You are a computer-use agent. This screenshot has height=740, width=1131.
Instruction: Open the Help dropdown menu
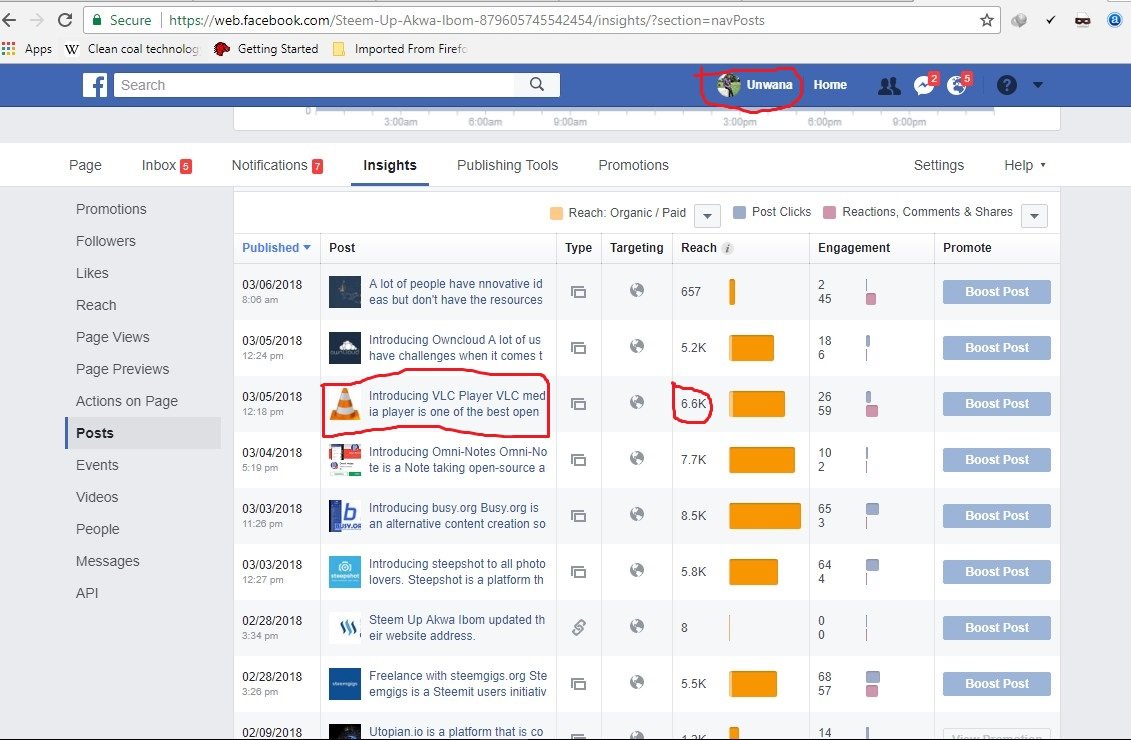pyautogui.click(x=1024, y=165)
